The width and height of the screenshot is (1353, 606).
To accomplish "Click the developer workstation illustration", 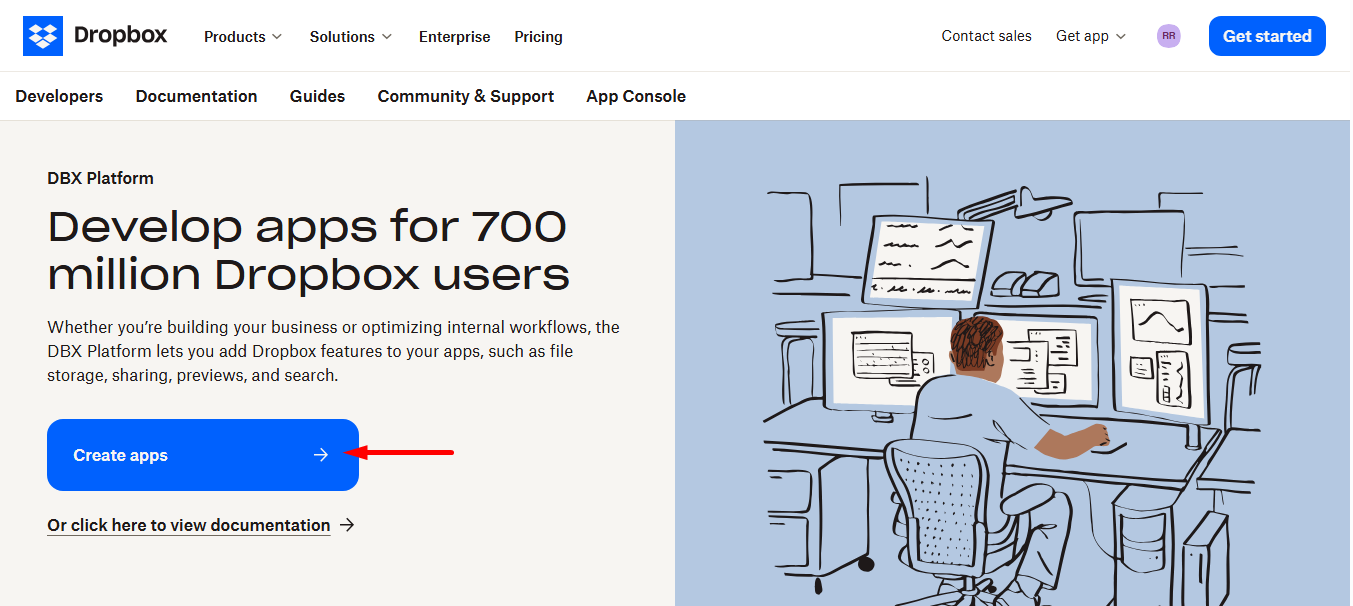I will point(1012,380).
